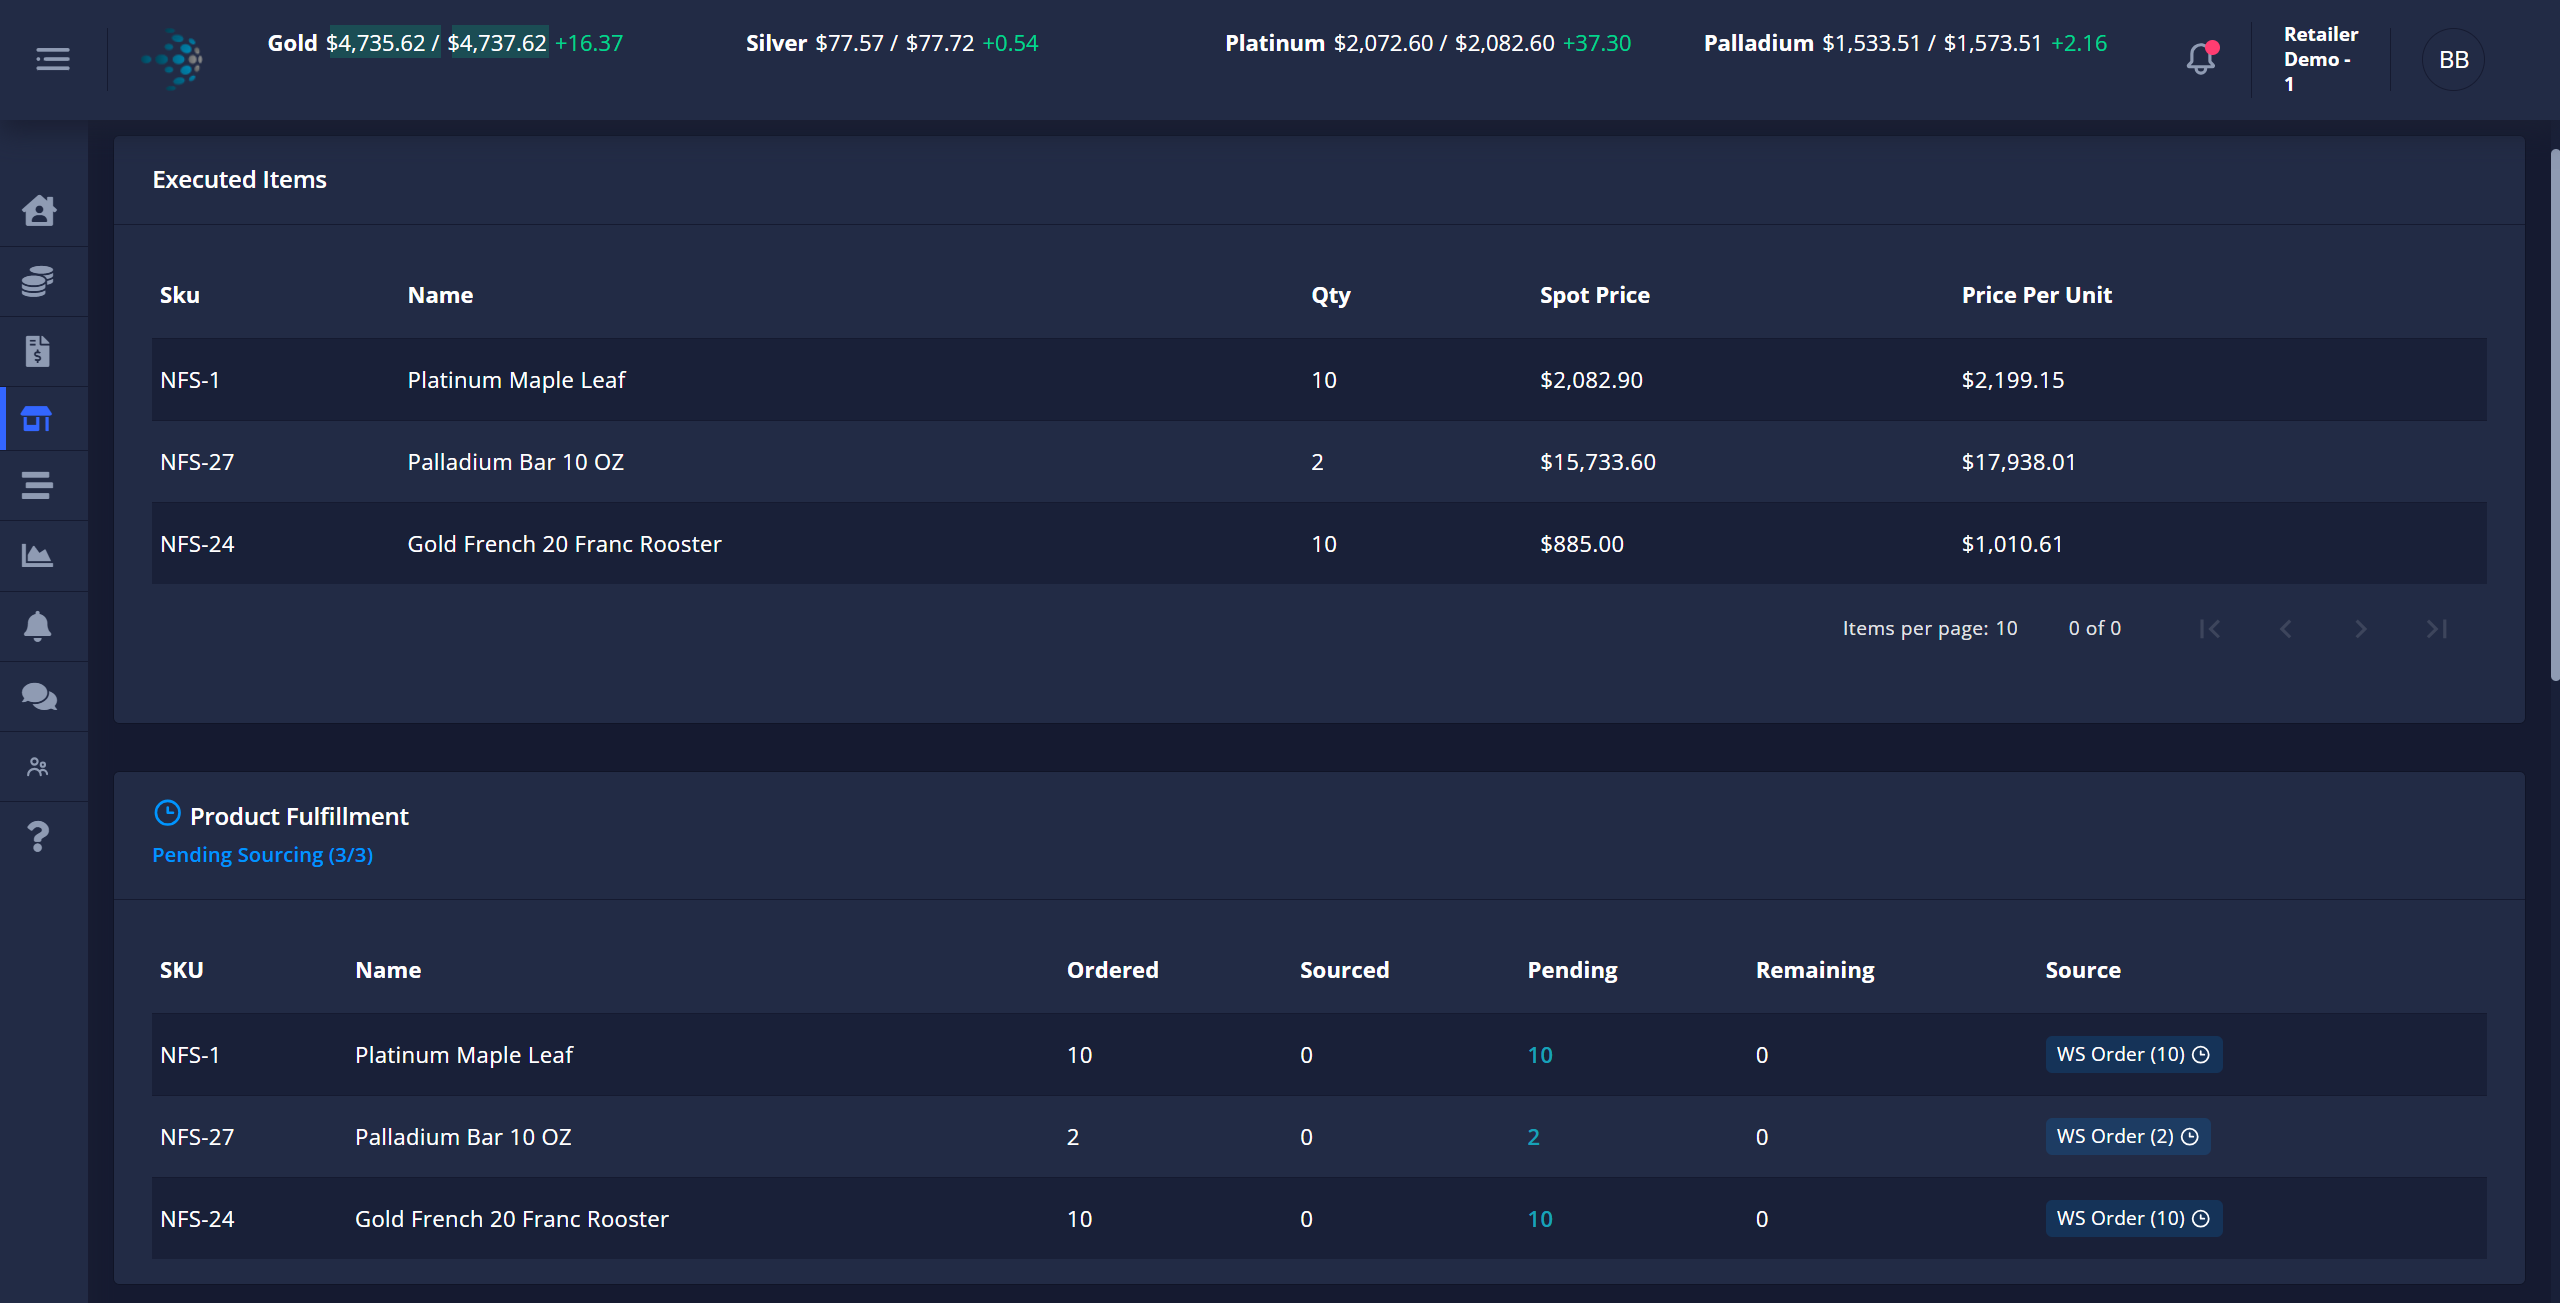Viewport: 2560px width, 1303px height.
Task: Open WS Order (2) for Palladium Bar
Action: point(2127,1137)
